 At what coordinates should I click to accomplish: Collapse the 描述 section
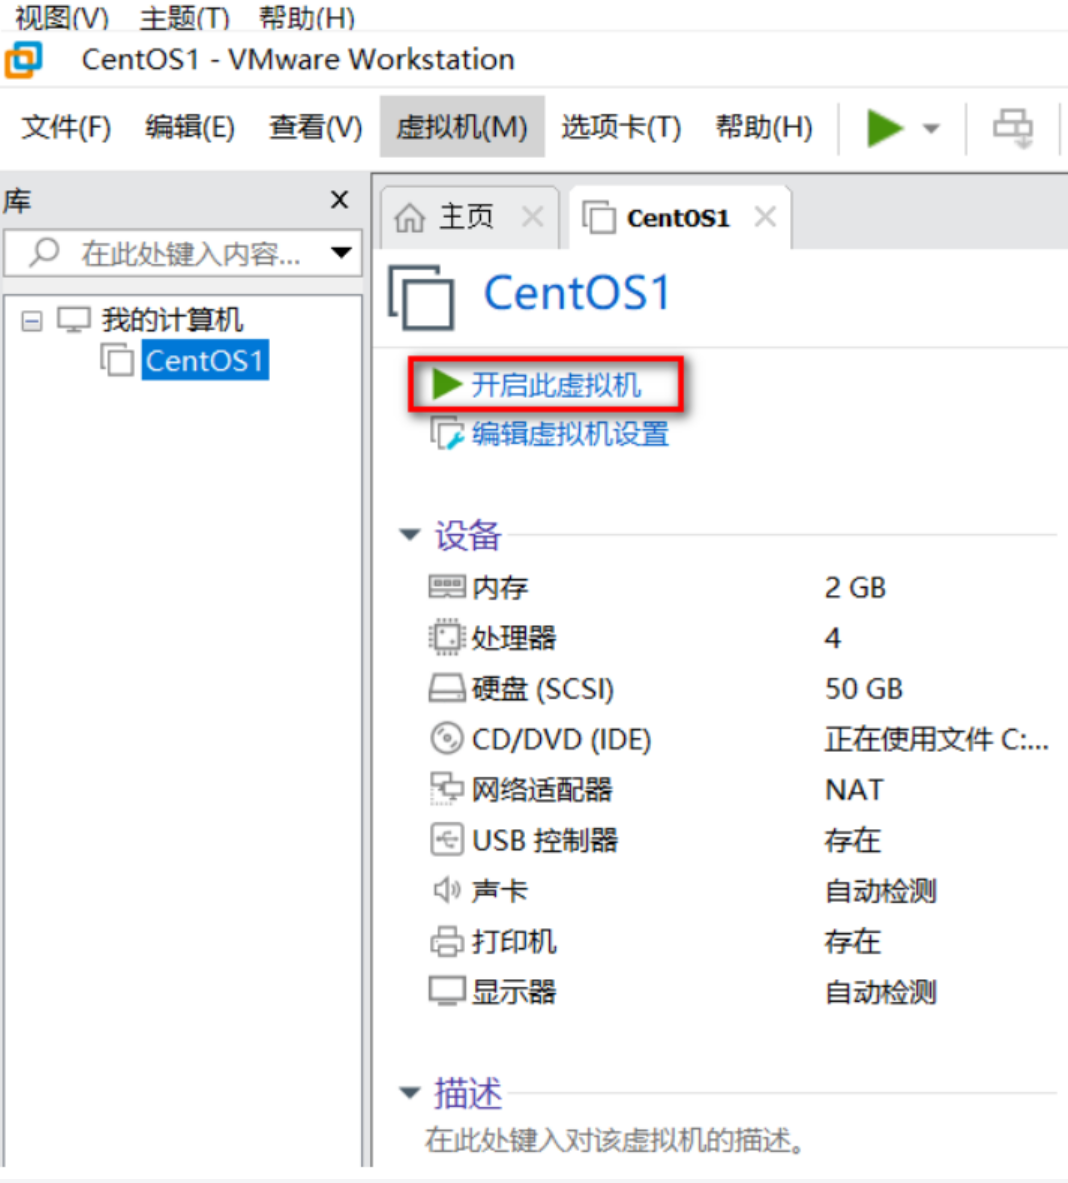click(x=410, y=1092)
